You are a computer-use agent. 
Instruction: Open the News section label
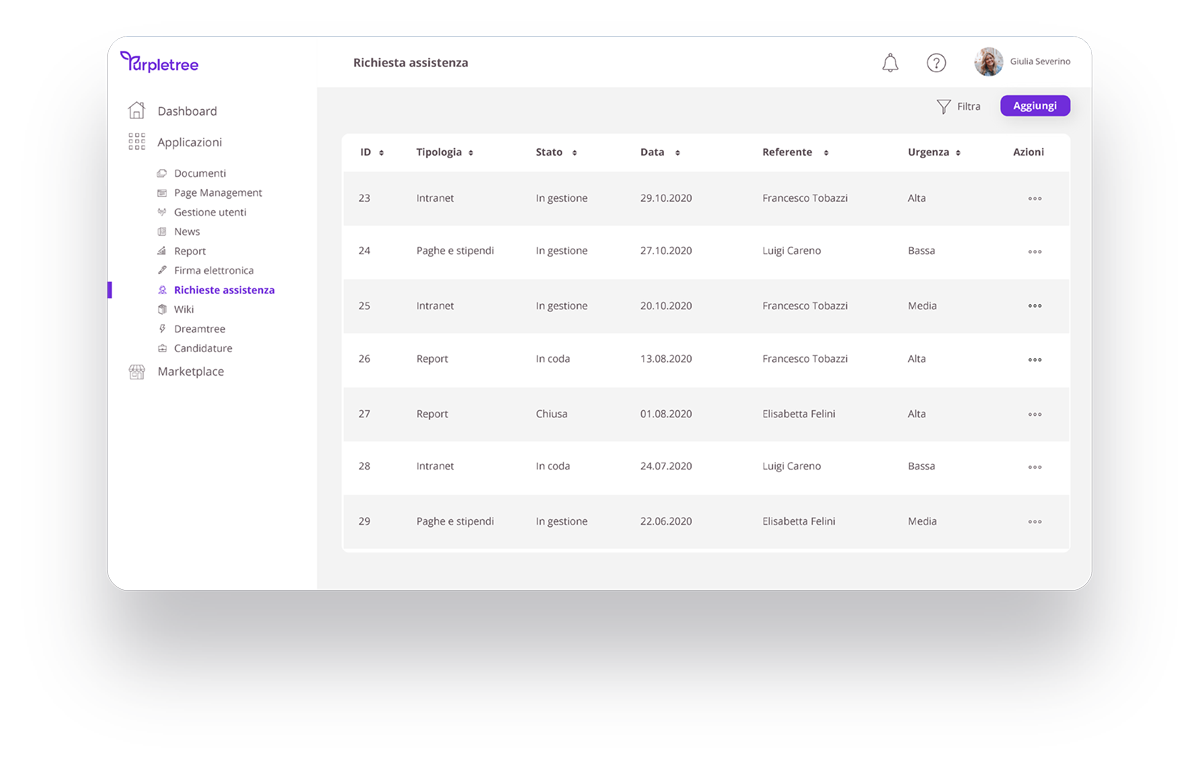pyautogui.click(x=187, y=232)
